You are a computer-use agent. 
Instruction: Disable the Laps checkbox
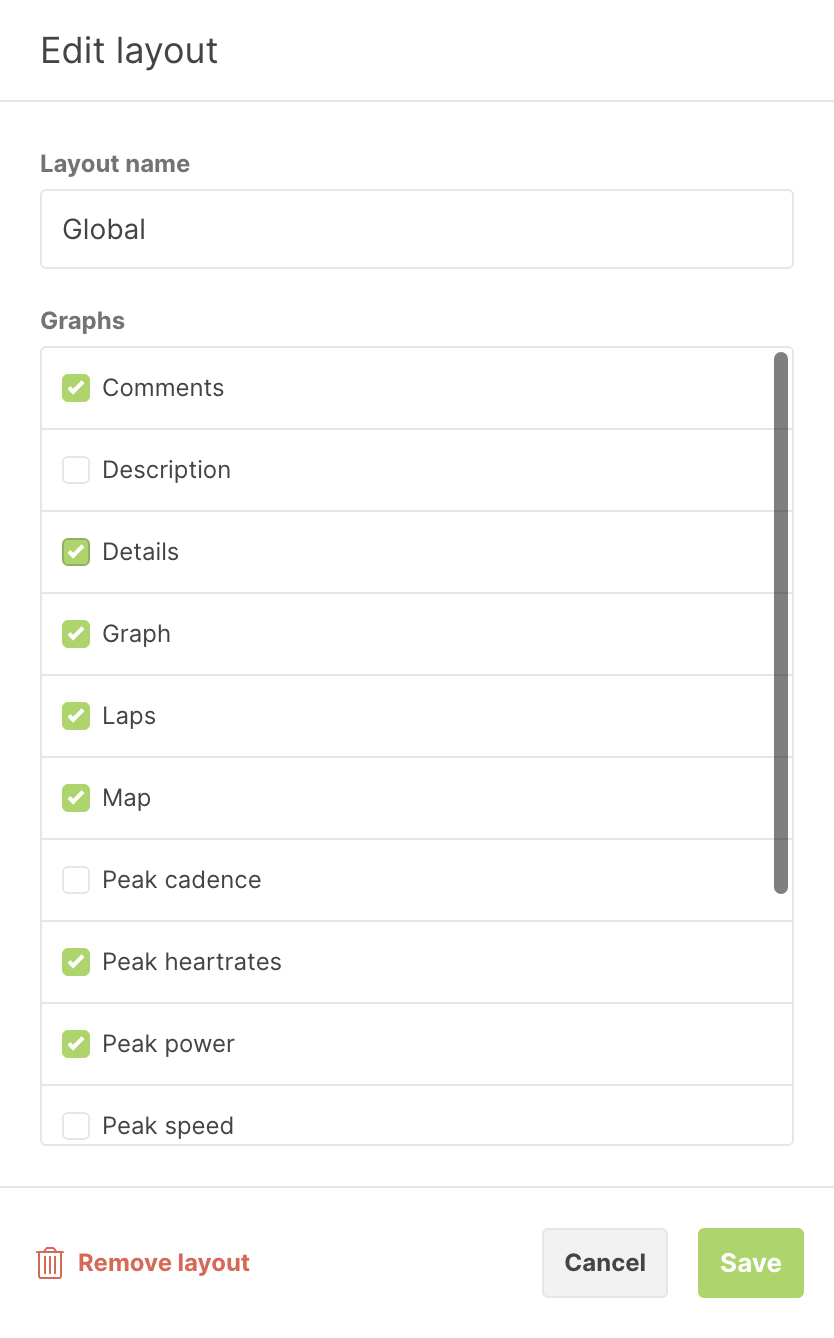pyautogui.click(x=76, y=716)
